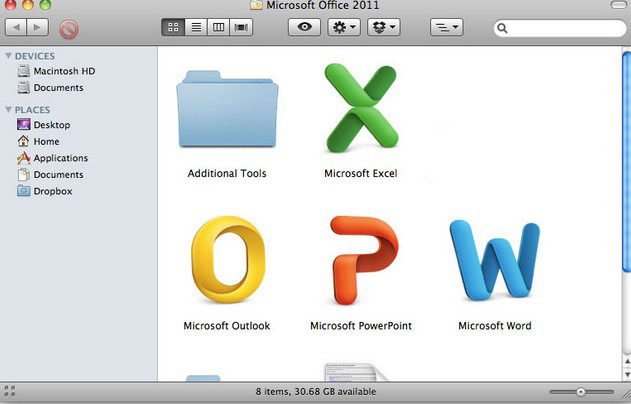Click the "8 items, 30.68 GB available" status text
Viewport: 631px width, 404px height.
316,392
